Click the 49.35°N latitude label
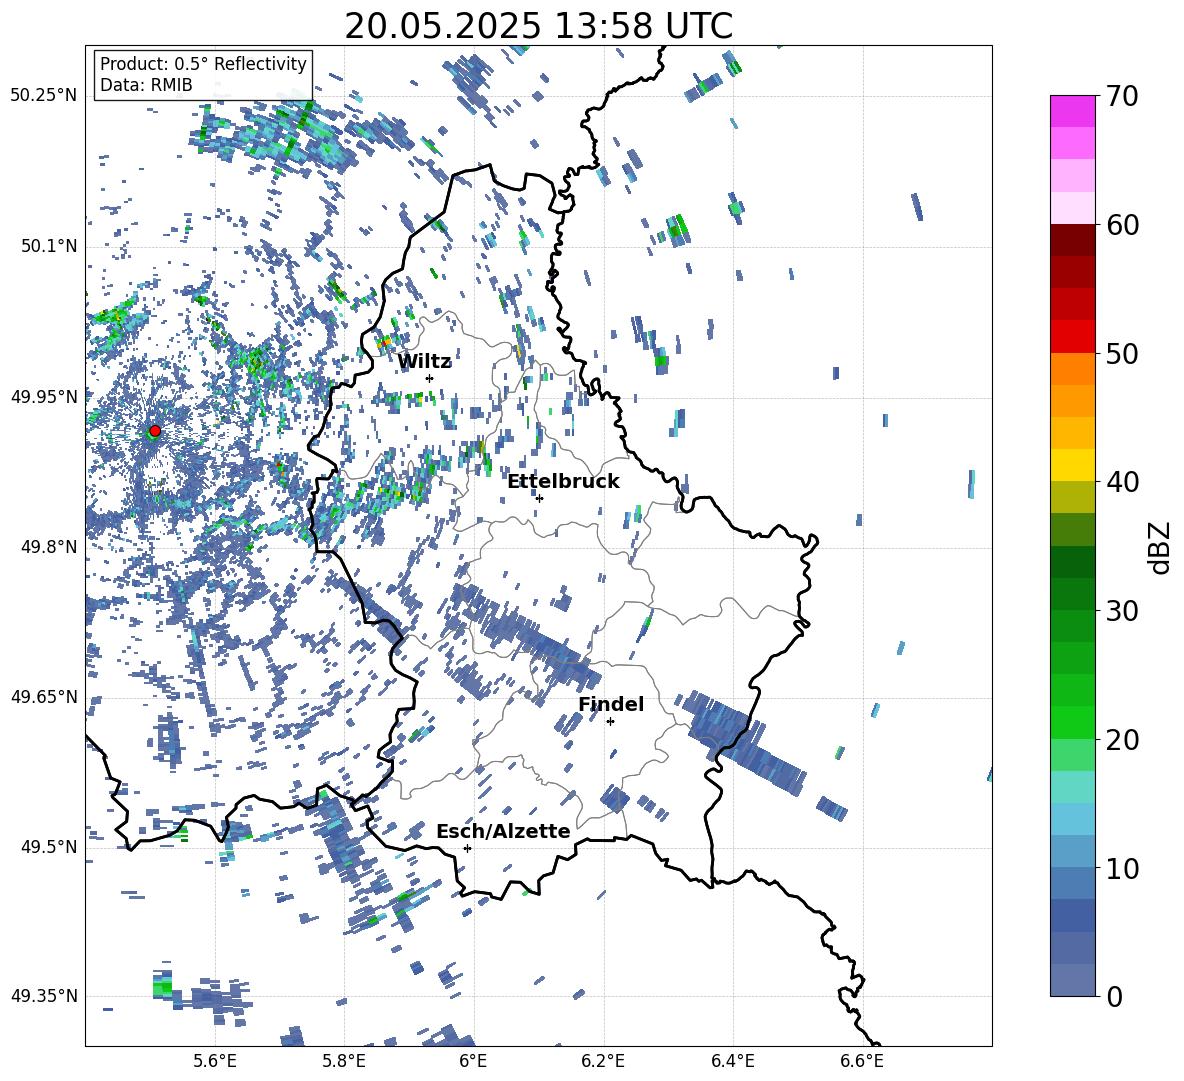1184x1081 pixels. (x=44, y=996)
